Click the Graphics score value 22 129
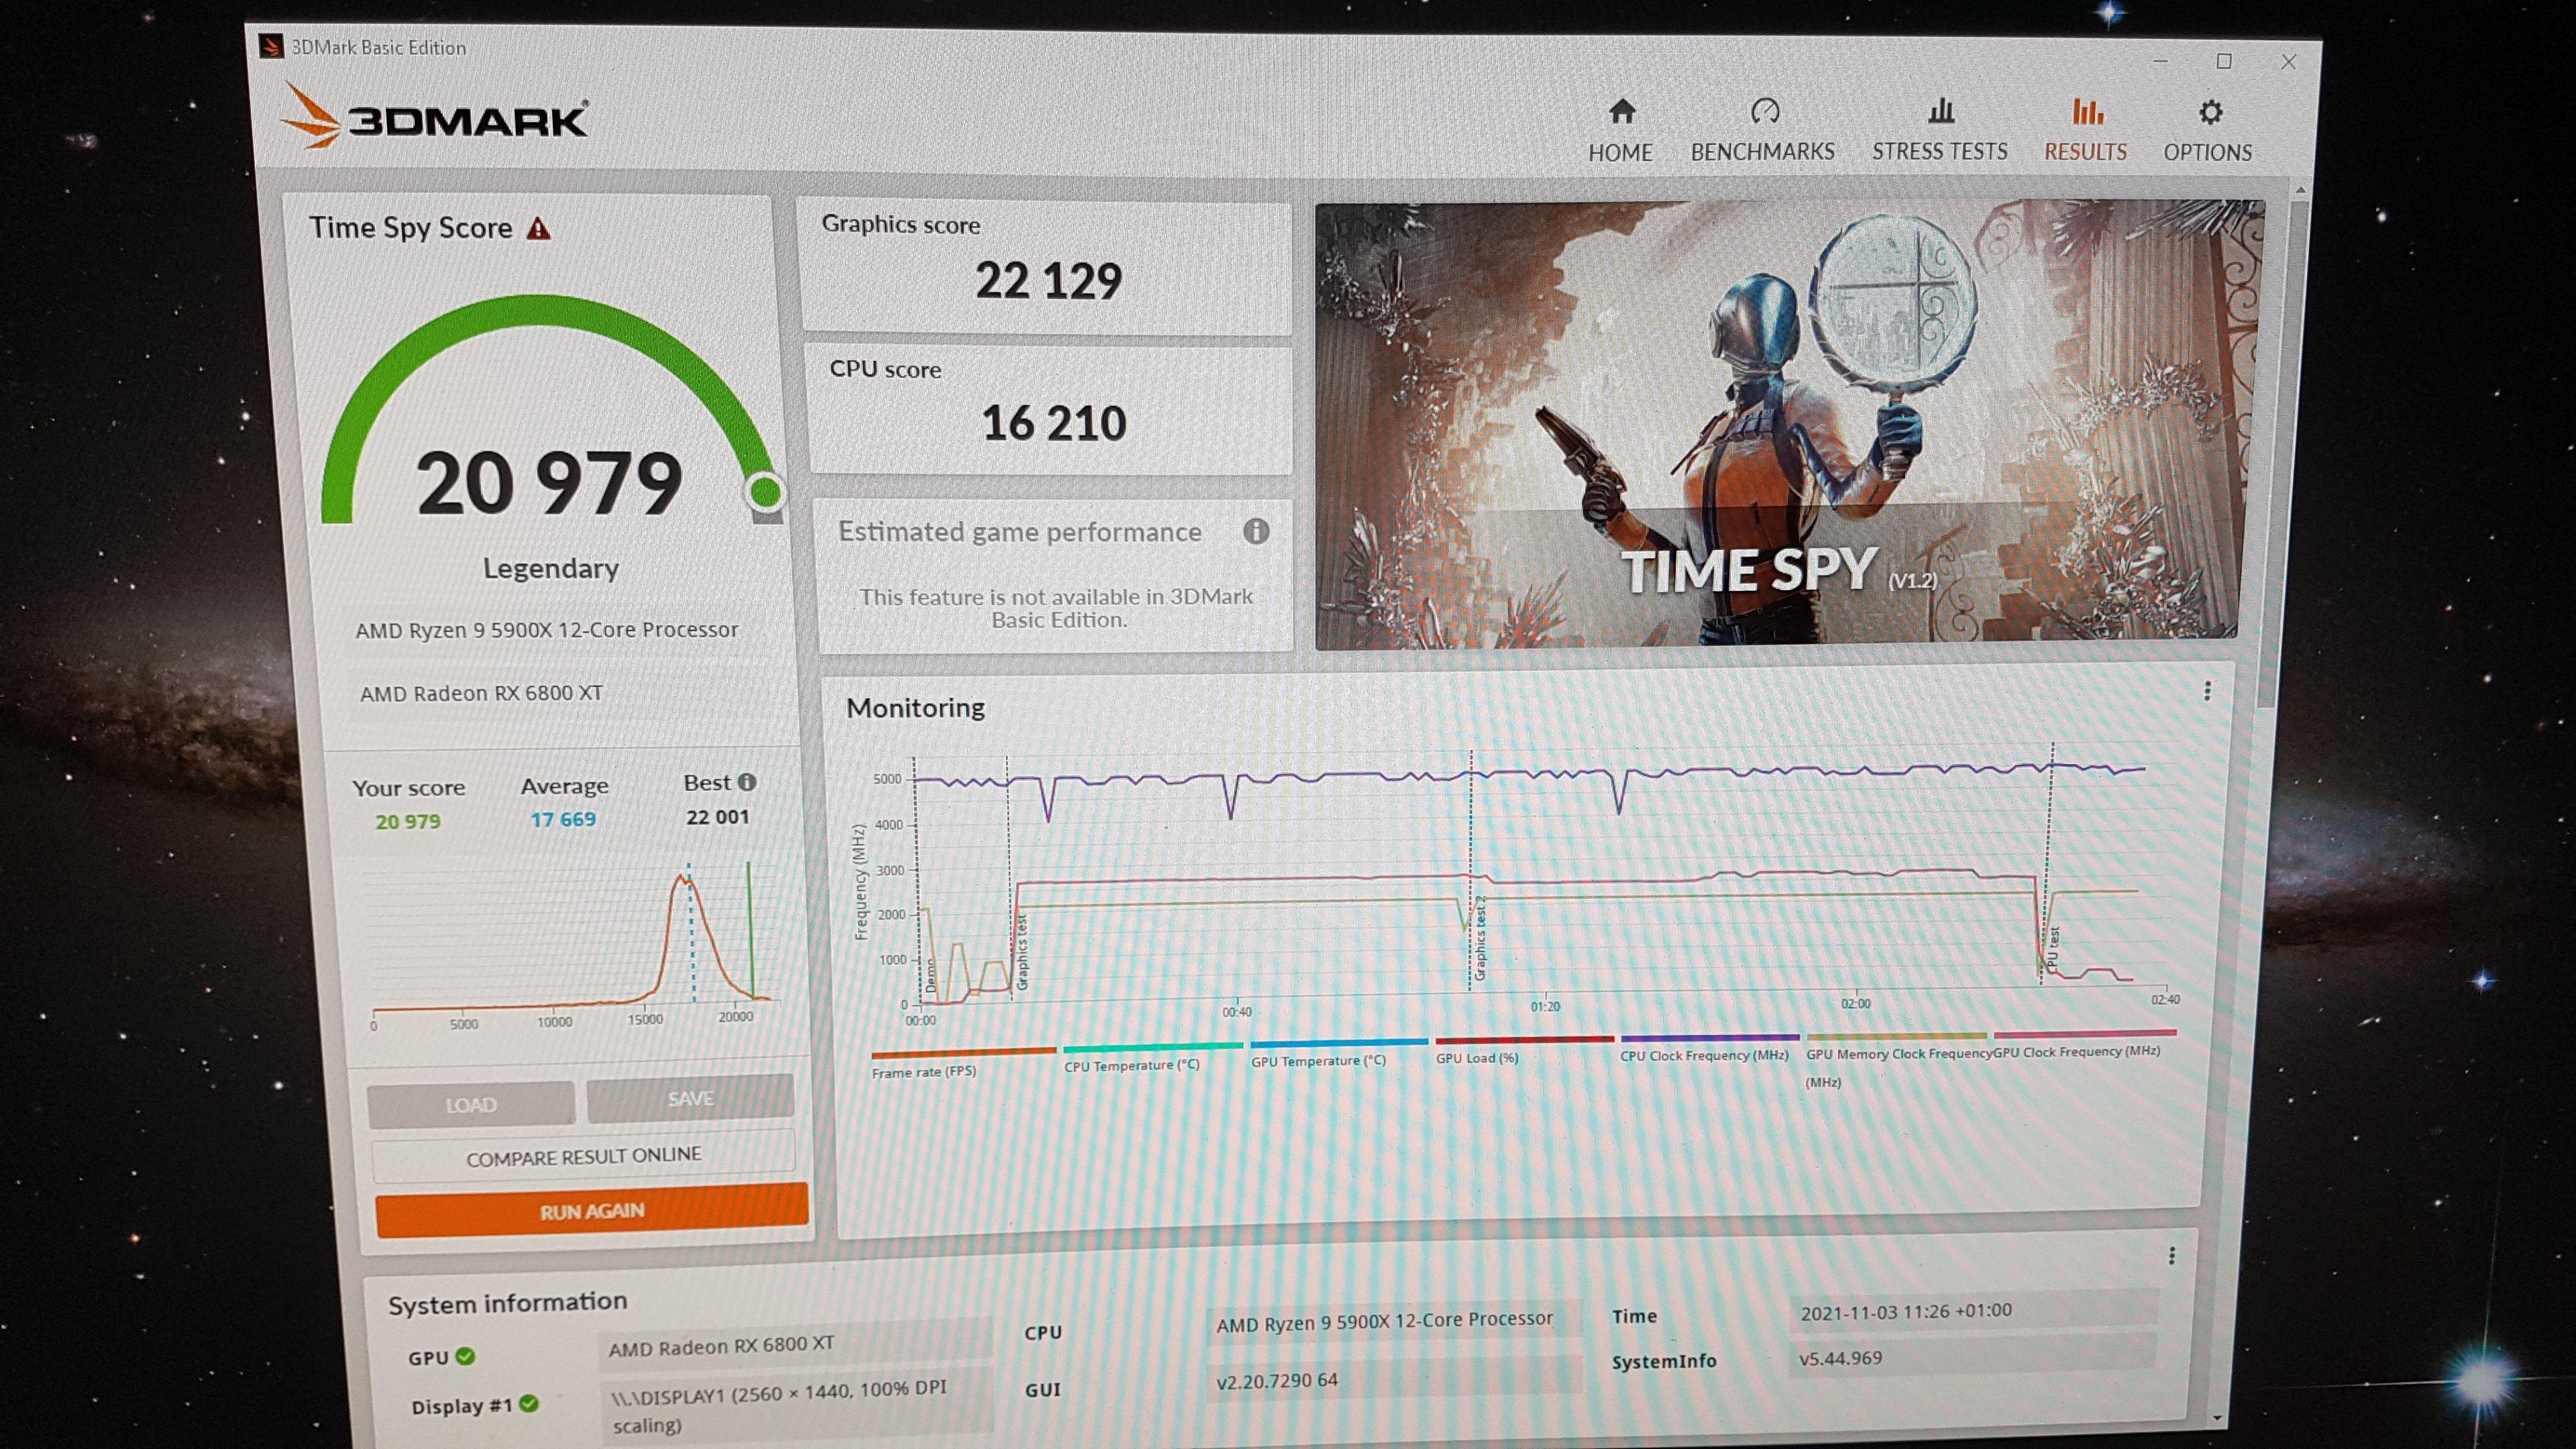Image resolution: width=2576 pixels, height=1449 pixels. coord(1048,281)
